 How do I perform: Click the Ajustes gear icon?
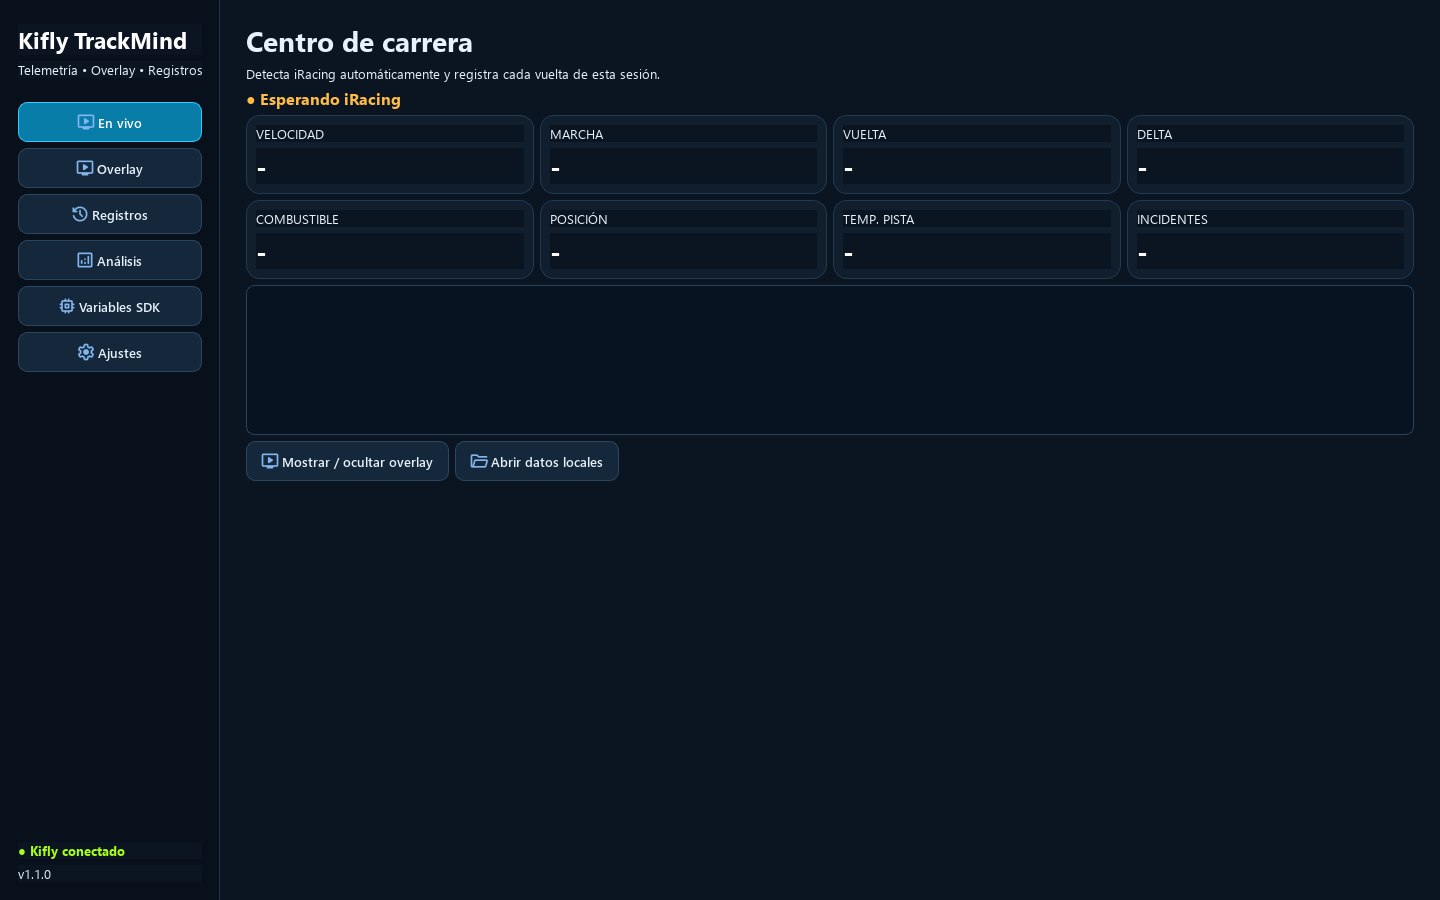pos(86,352)
